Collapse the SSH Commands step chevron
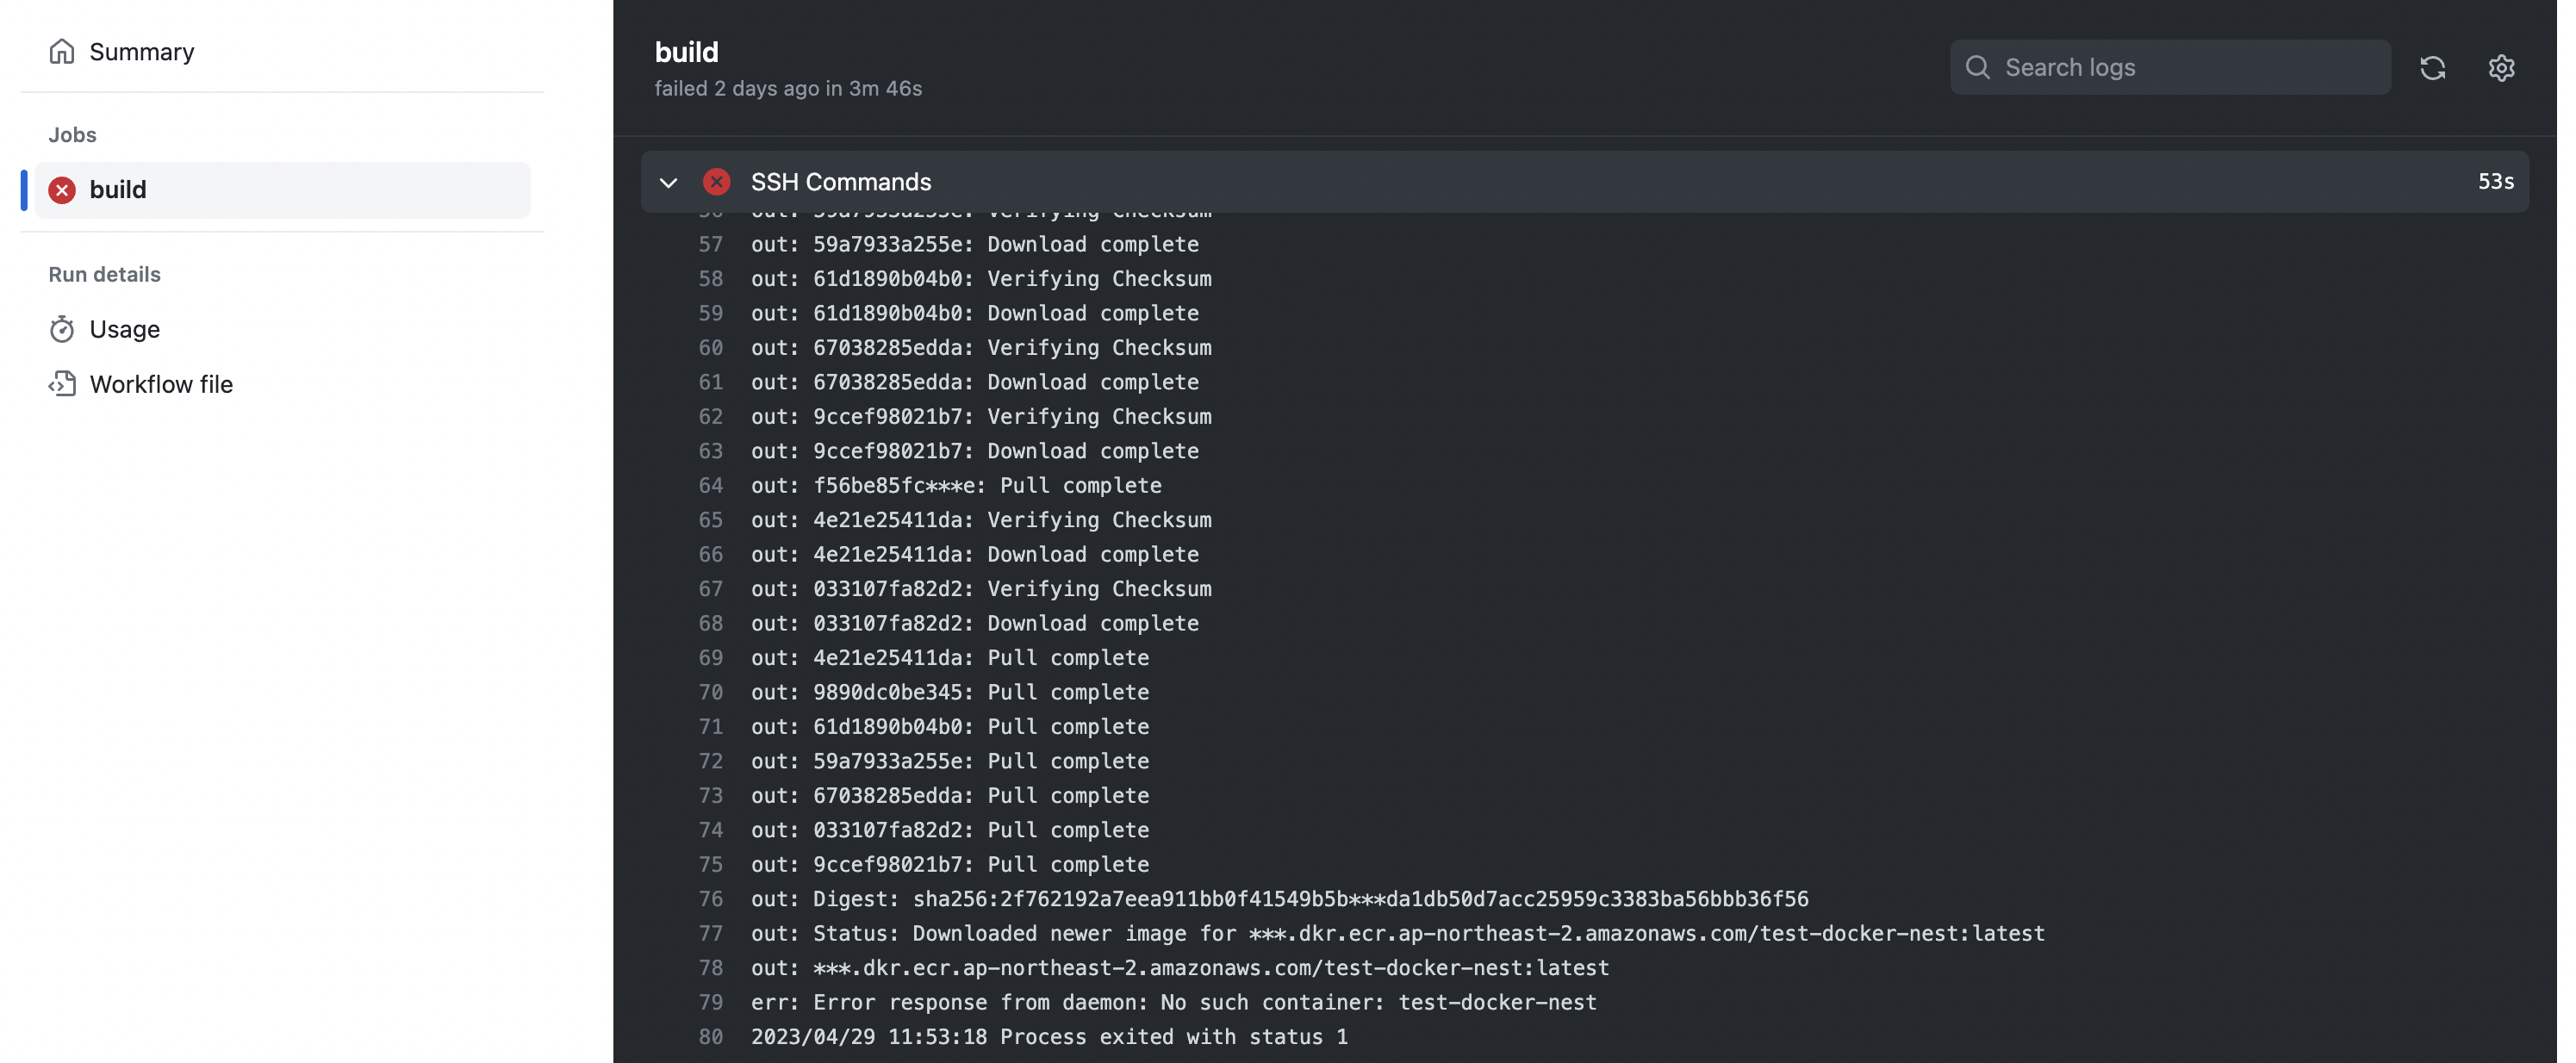The height and width of the screenshot is (1063, 2576). (x=668, y=182)
